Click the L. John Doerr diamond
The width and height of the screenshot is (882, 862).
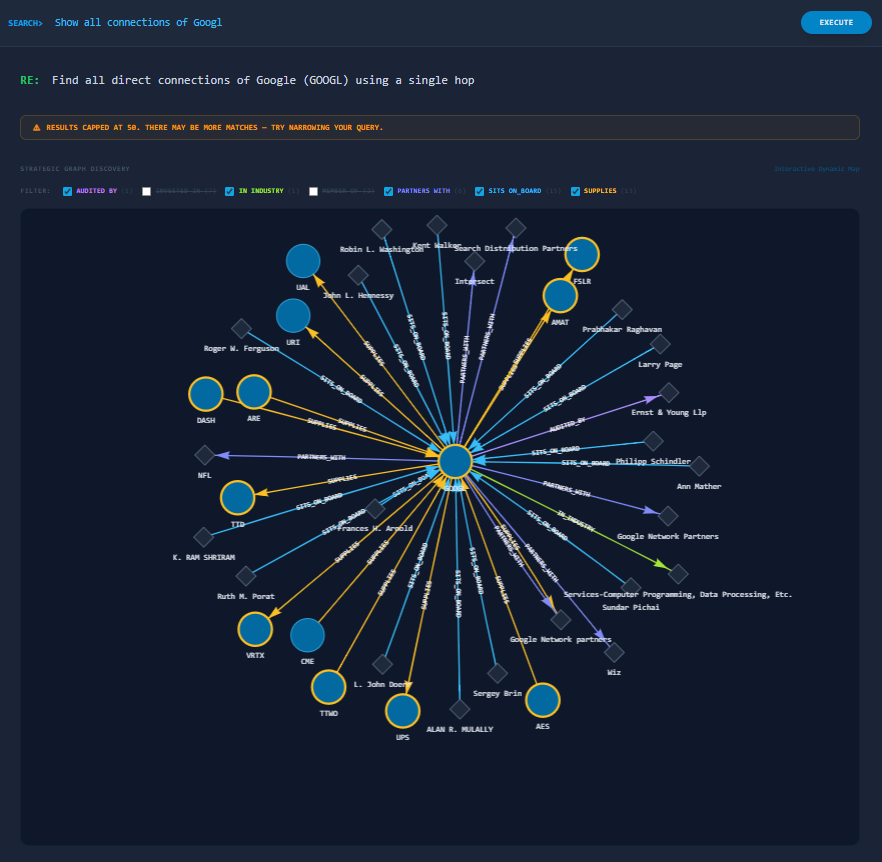click(x=382, y=665)
